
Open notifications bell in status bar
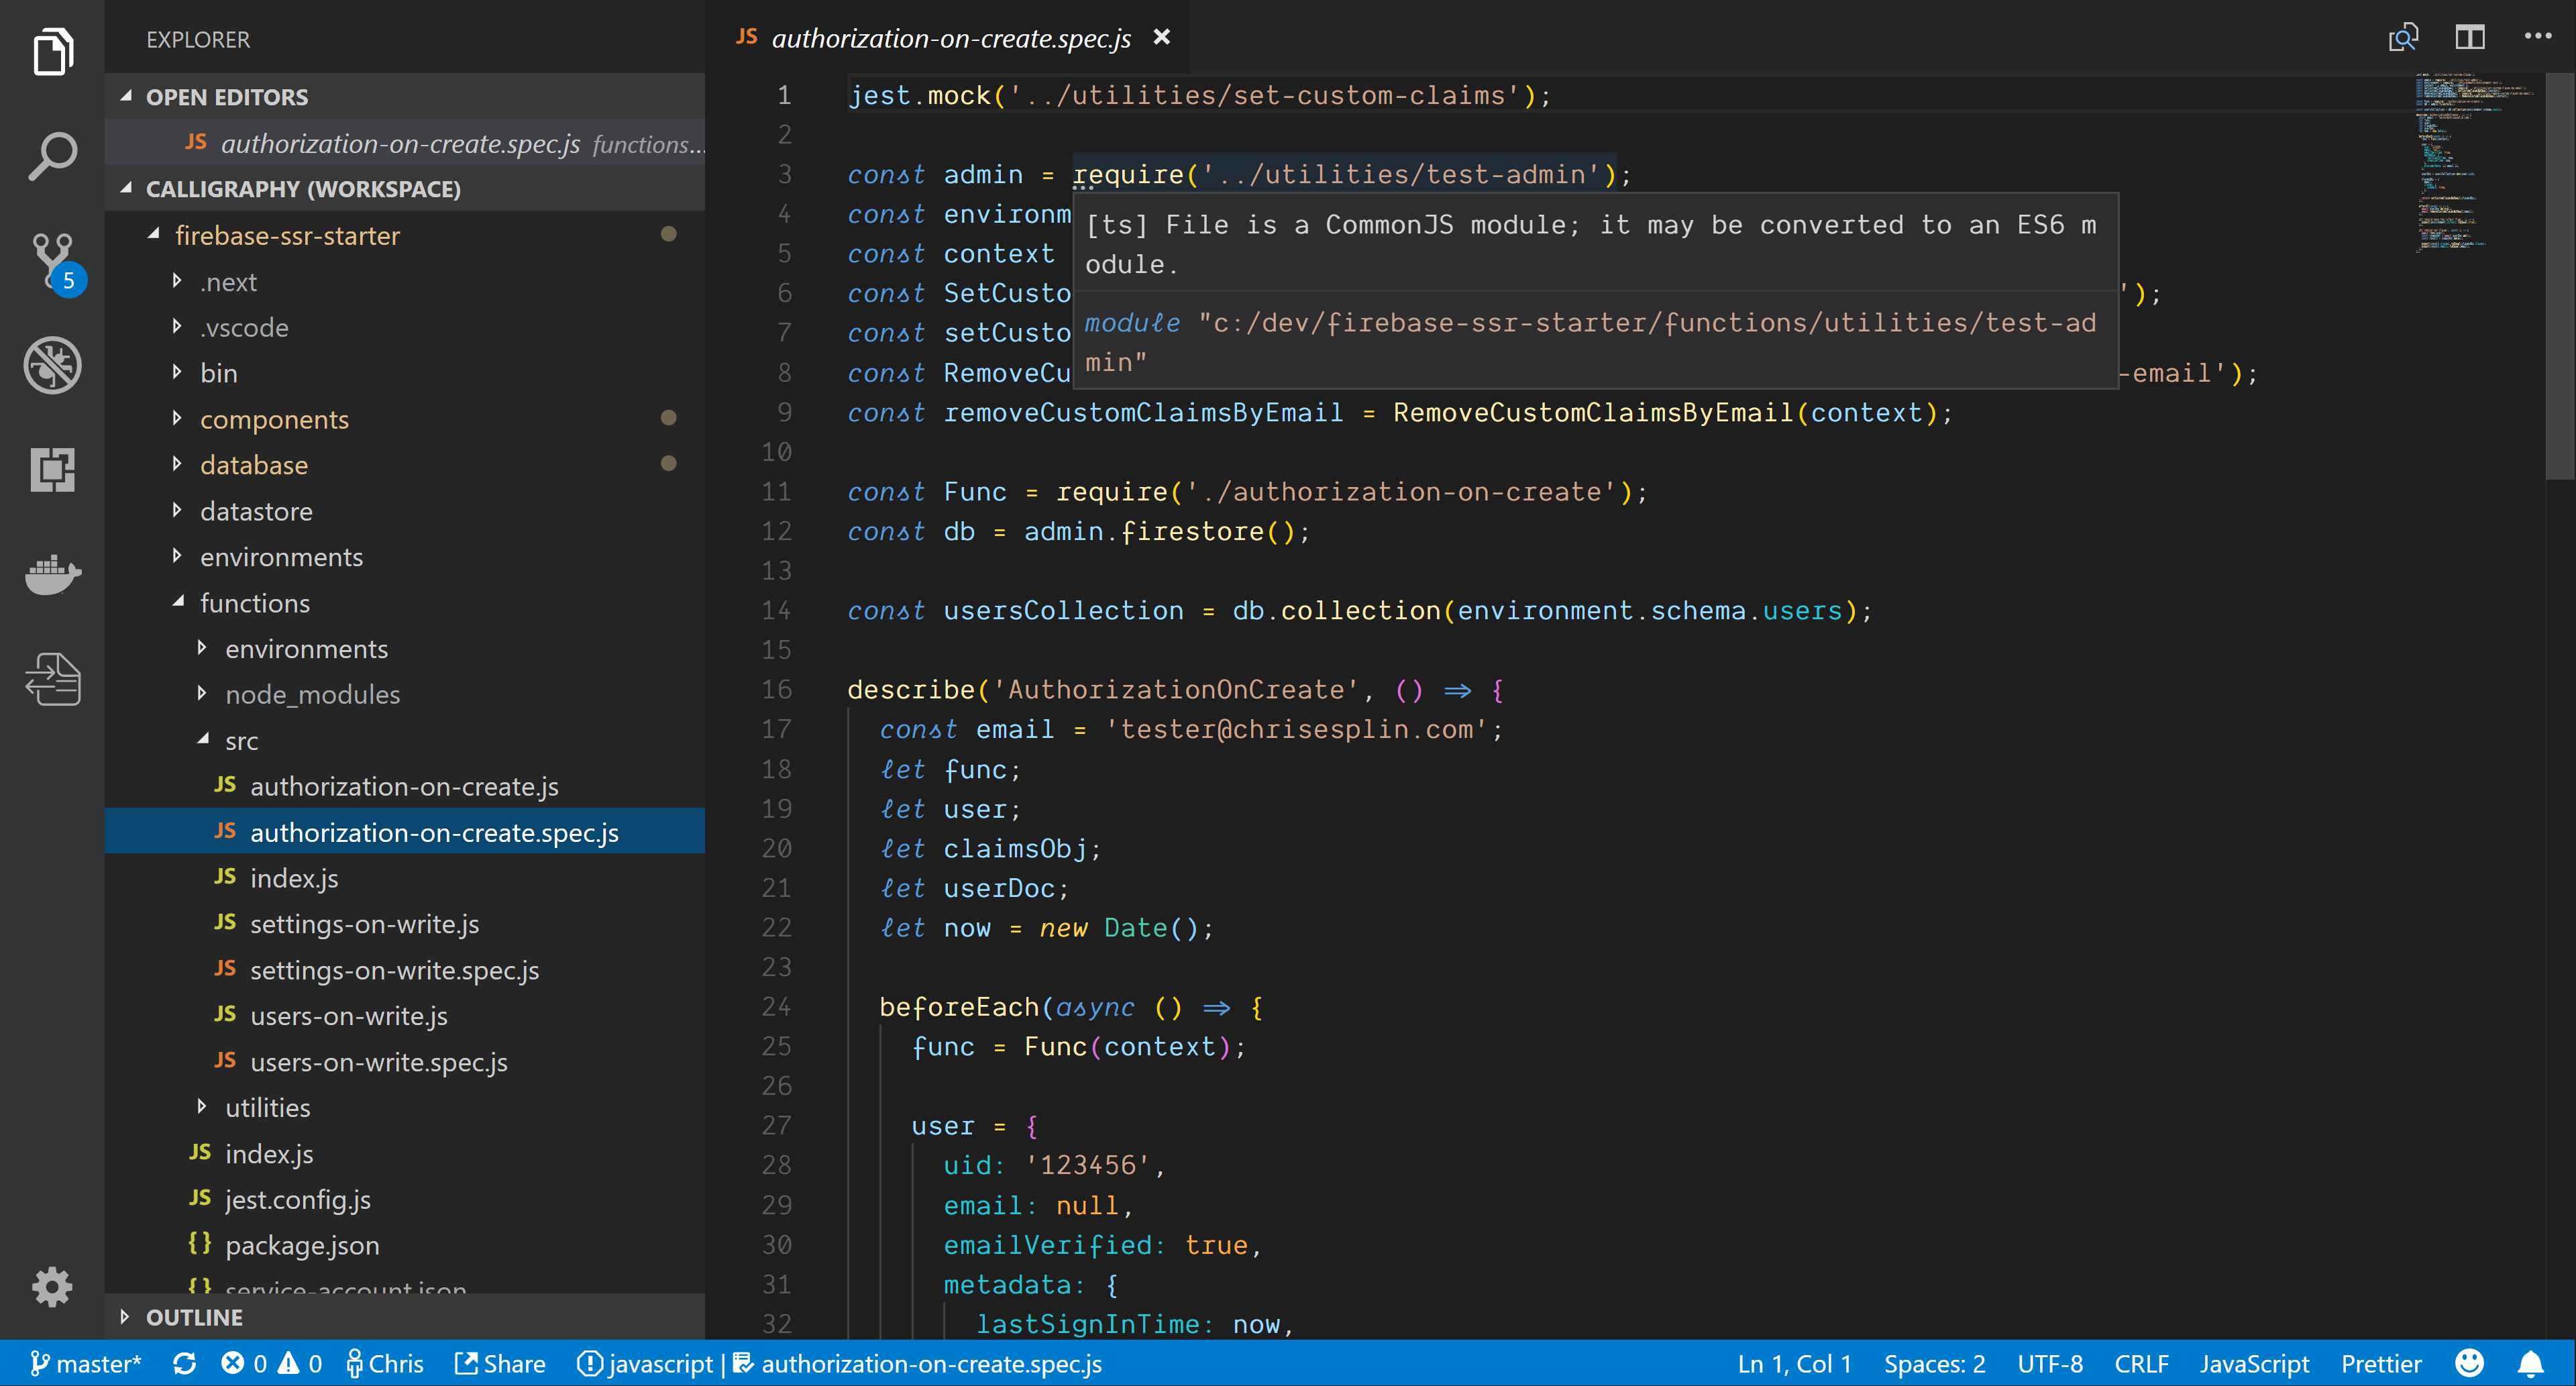point(2530,1364)
